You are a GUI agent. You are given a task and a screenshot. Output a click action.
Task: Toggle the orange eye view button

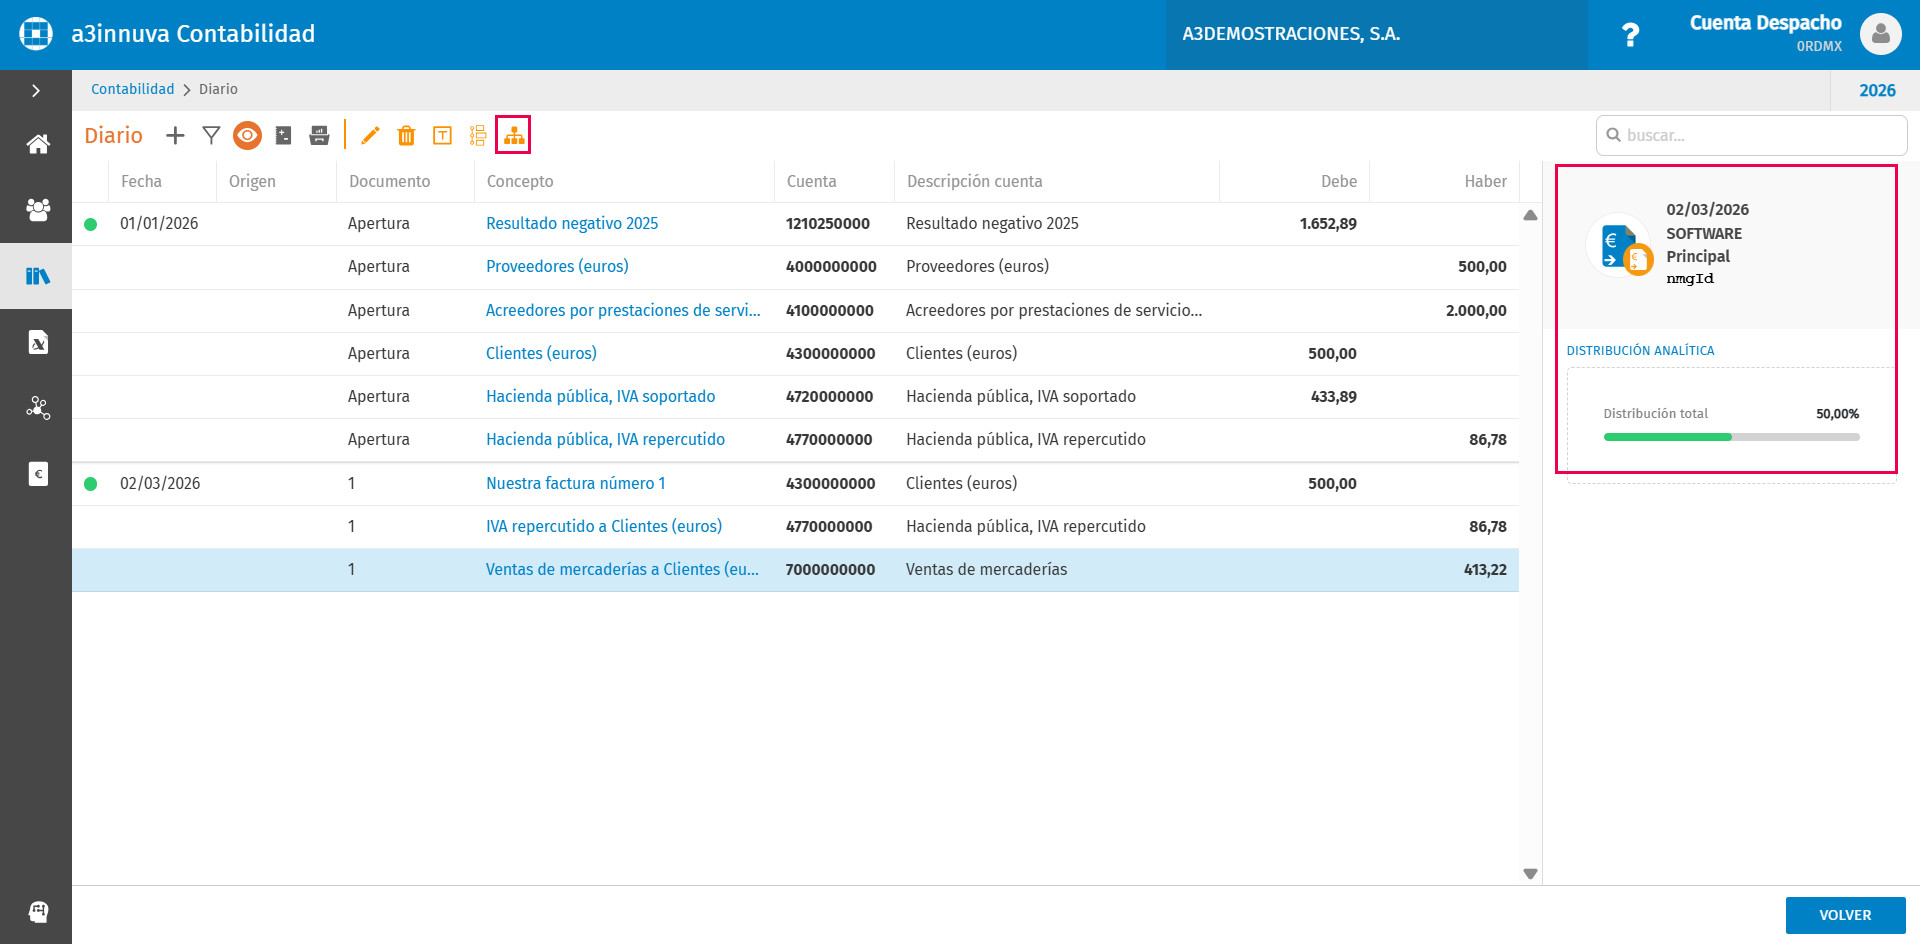click(247, 135)
